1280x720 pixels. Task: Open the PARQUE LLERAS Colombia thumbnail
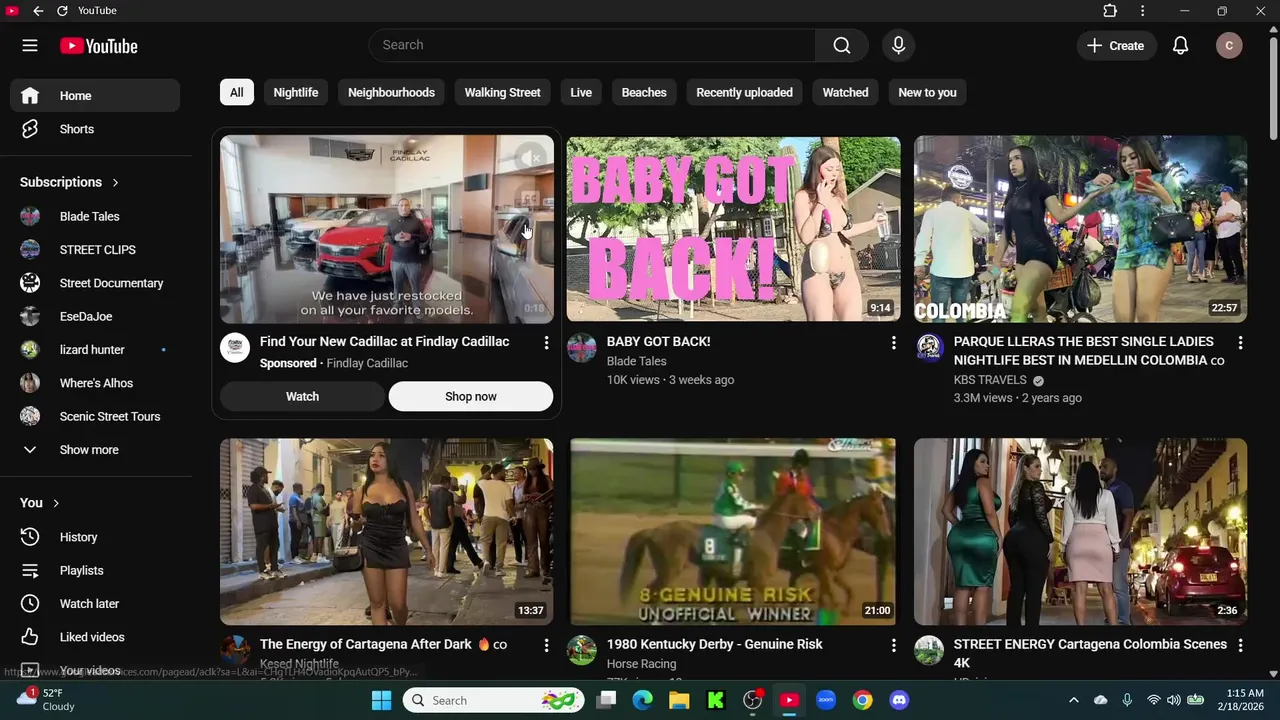[1080, 229]
